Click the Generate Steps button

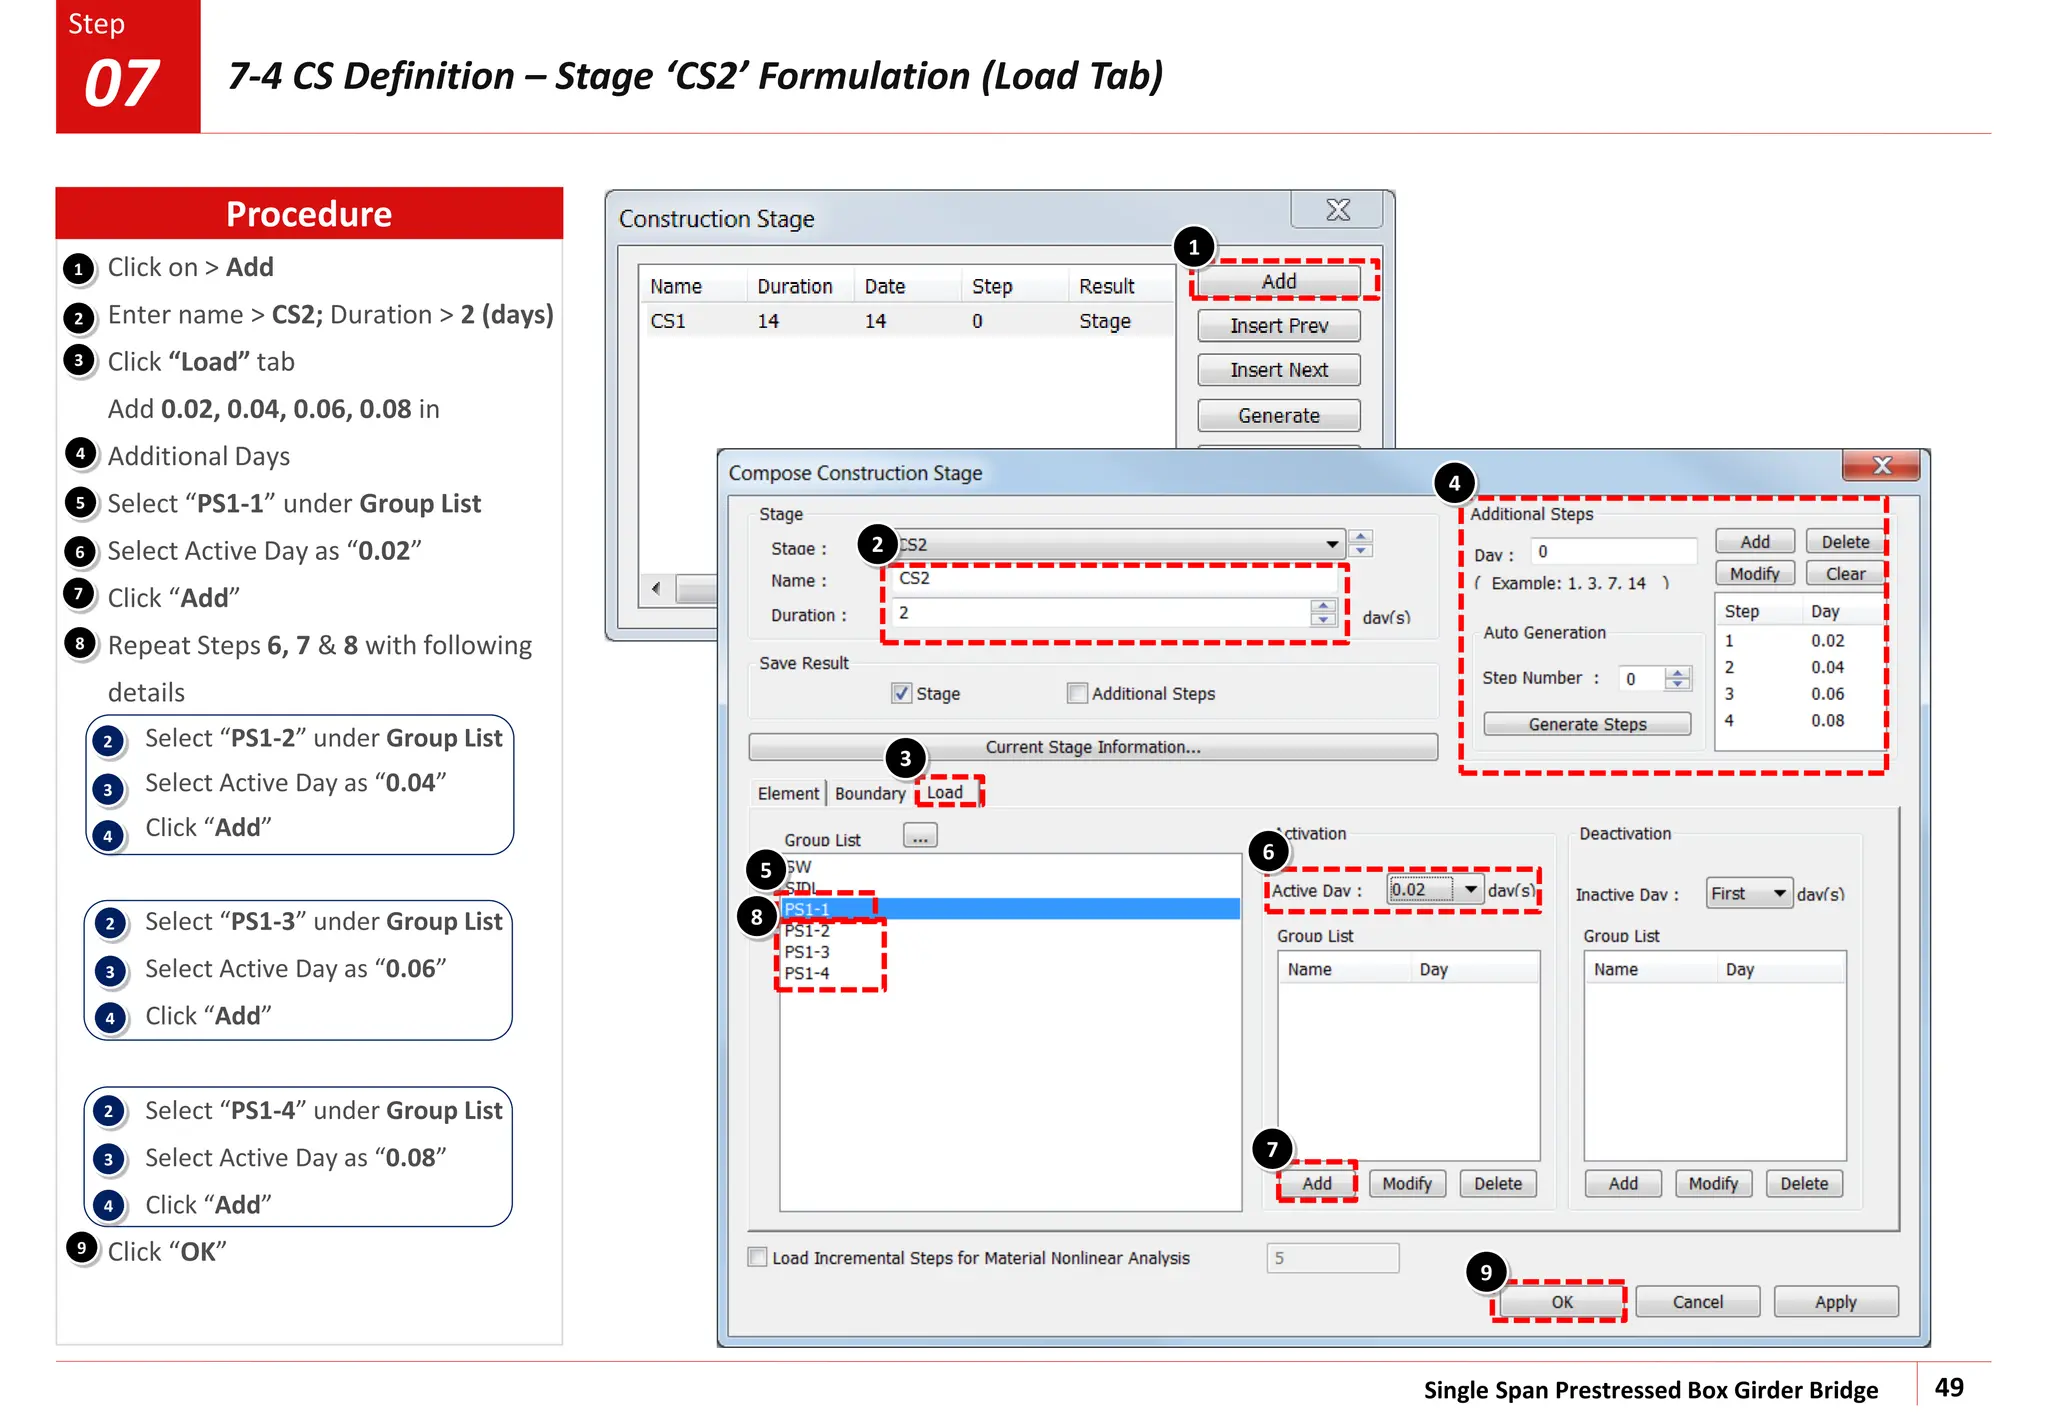click(x=1586, y=724)
